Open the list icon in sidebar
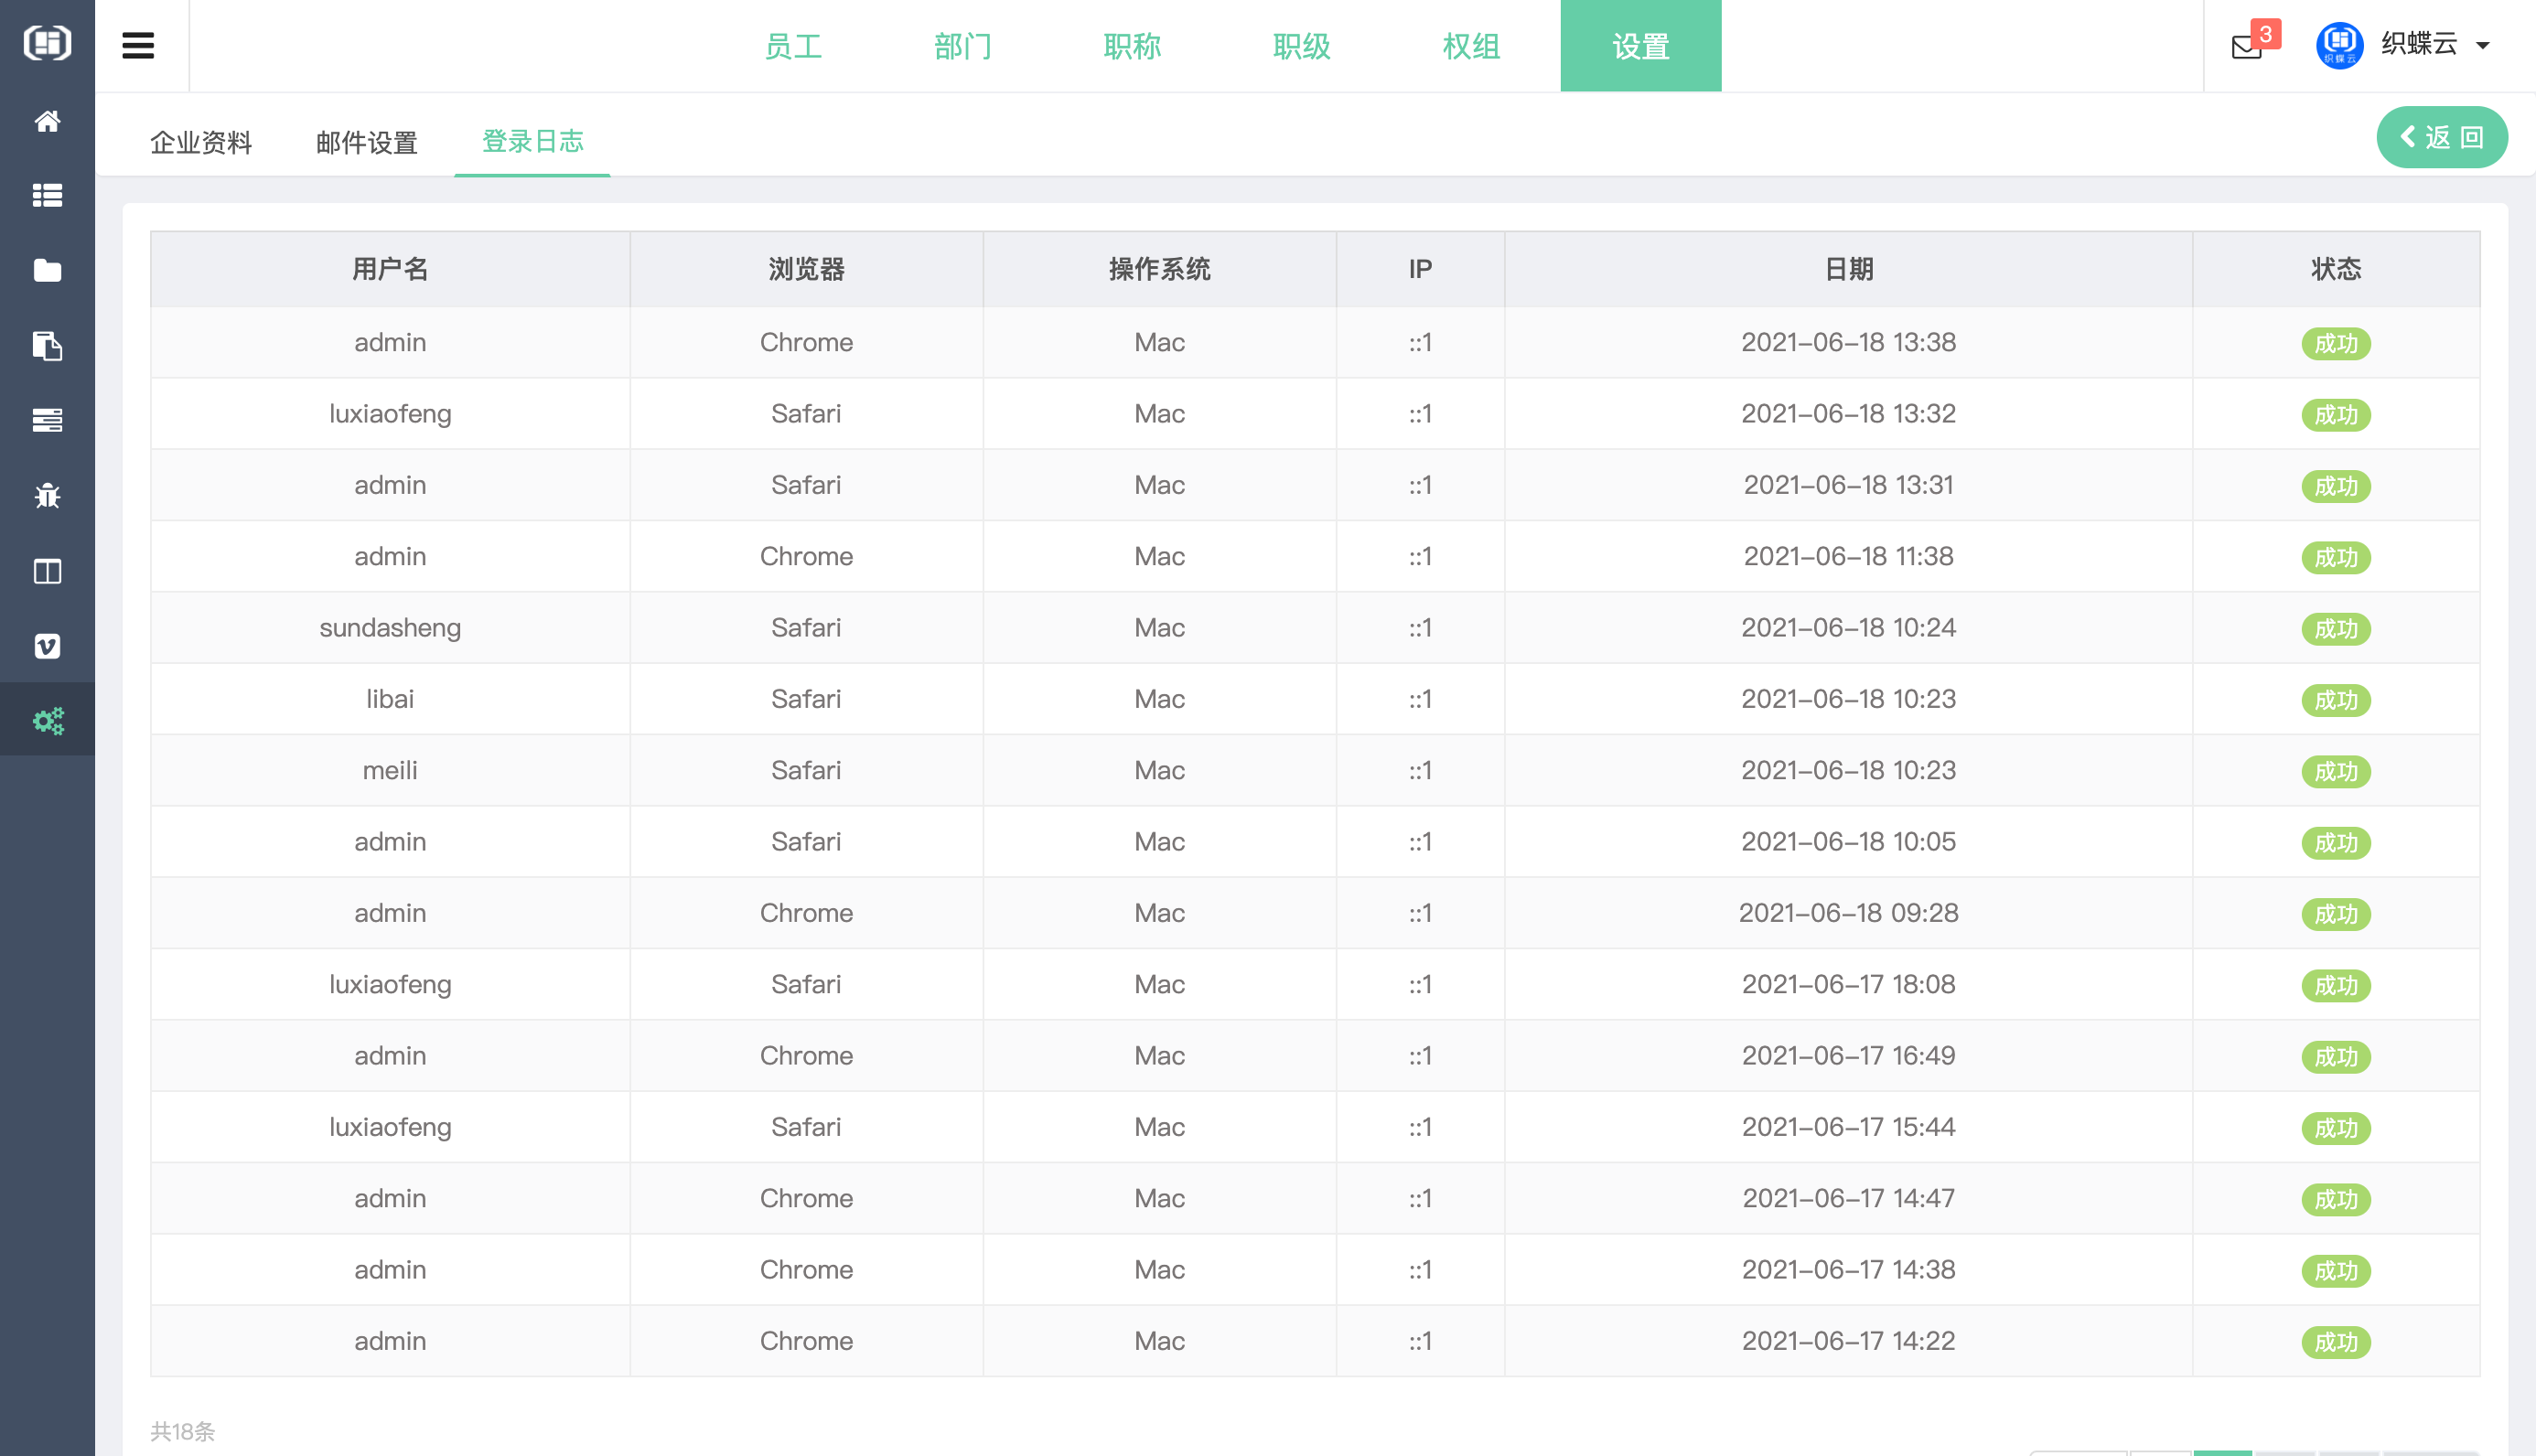2536x1456 pixels. [x=47, y=195]
